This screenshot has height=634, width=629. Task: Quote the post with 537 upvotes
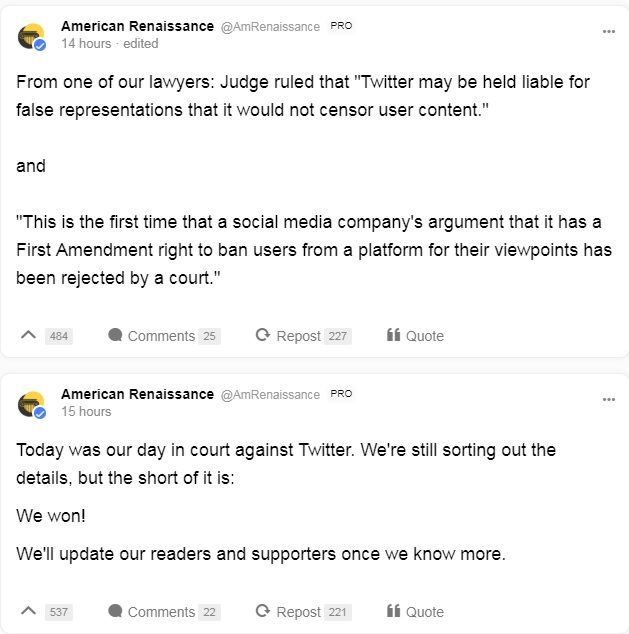pyautogui.click(x=415, y=611)
